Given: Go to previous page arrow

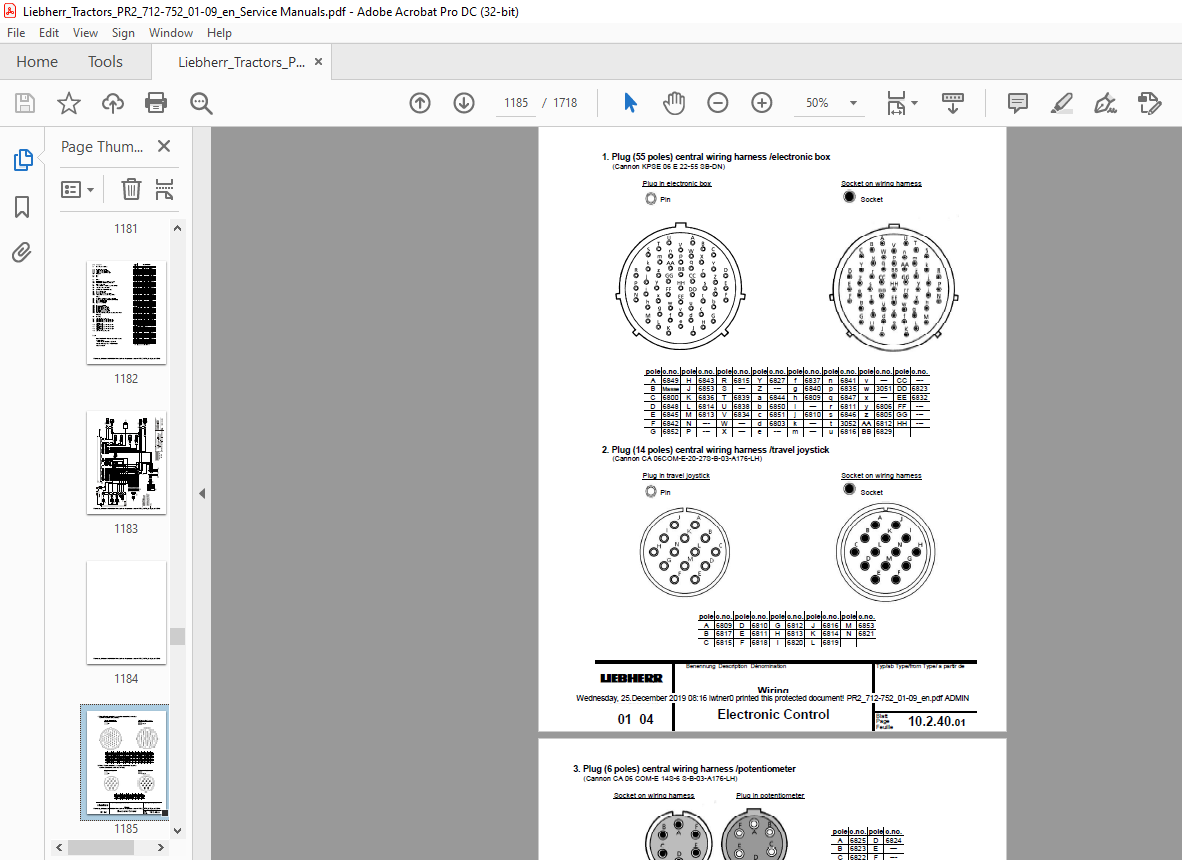Looking at the screenshot, I should click(420, 103).
